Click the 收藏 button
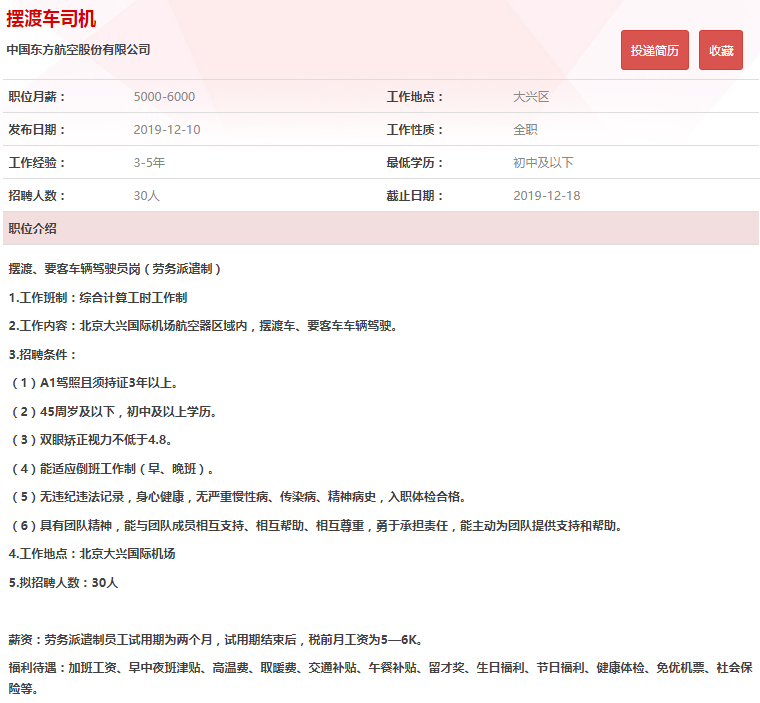The image size is (760, 703). [x=721, y=50]
